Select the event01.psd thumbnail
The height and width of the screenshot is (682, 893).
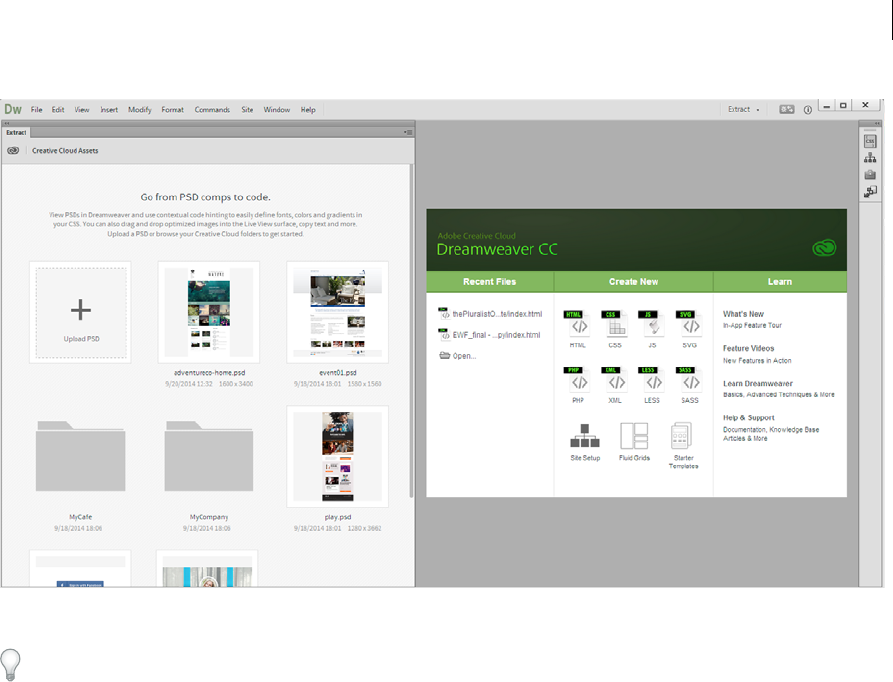point(337,312)
